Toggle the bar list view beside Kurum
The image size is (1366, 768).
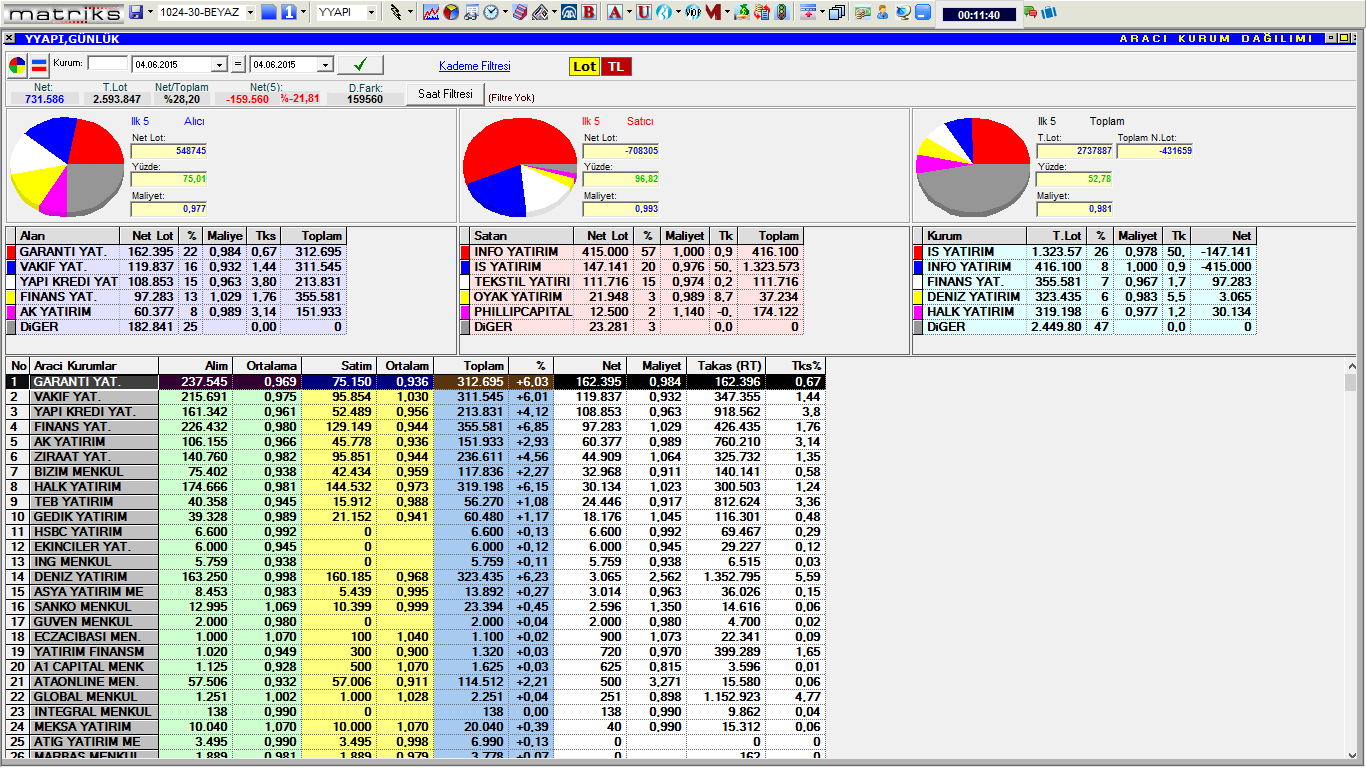point(39,66)
